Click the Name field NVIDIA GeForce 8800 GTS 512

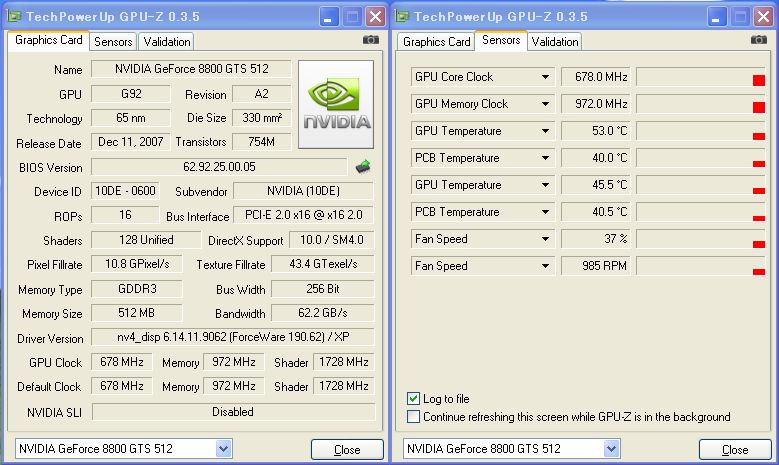pyautogui.click(x=191, y=69)
